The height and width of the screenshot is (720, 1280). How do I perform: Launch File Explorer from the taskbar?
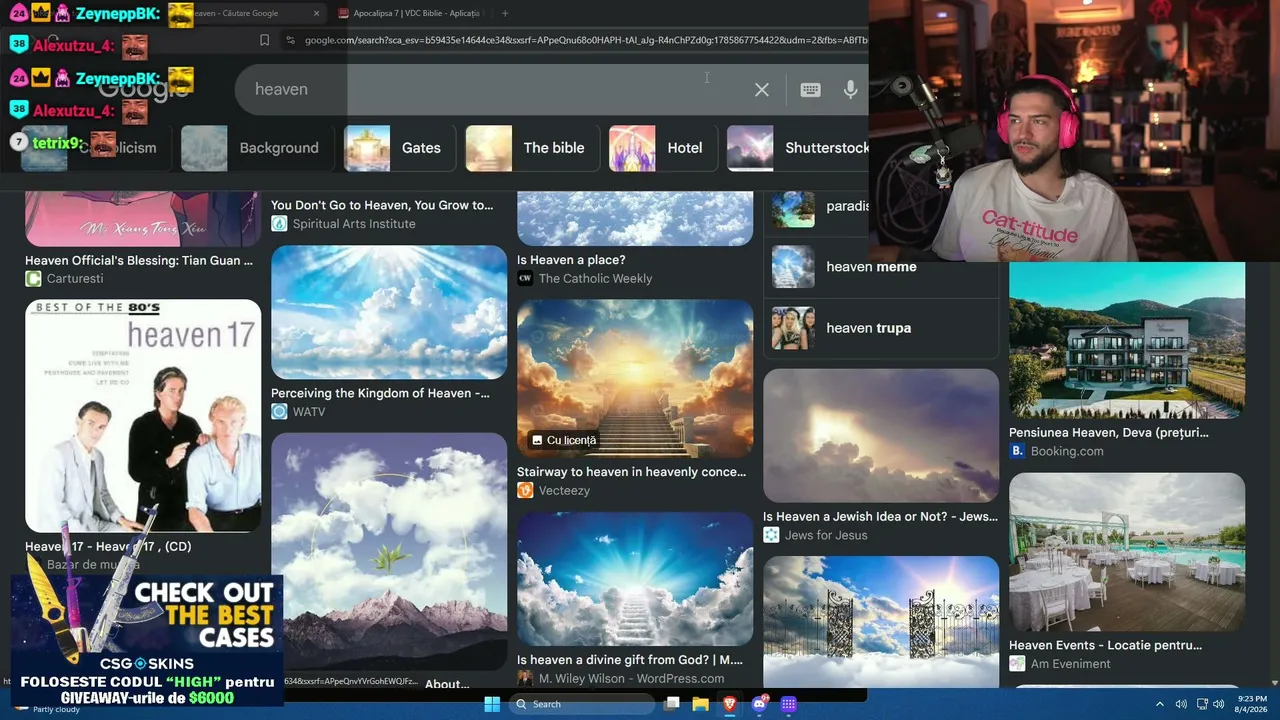click(701, 704)
